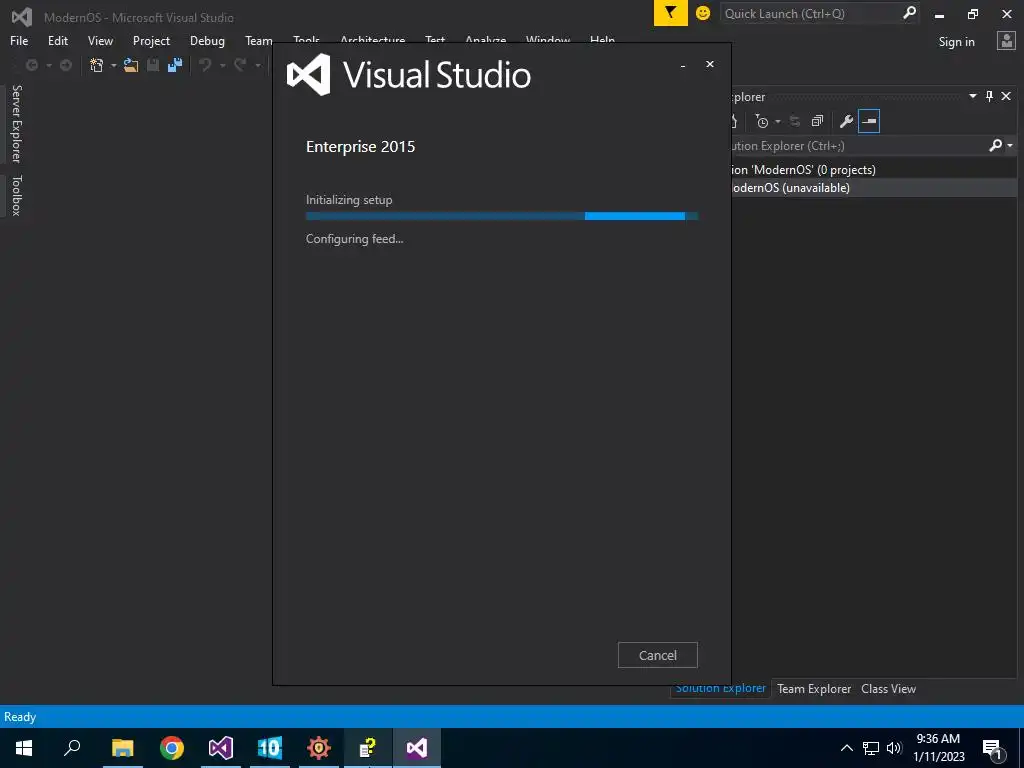Click the orange gear taskbar icon
This screenshot has width=1024, height=768.
319,747
